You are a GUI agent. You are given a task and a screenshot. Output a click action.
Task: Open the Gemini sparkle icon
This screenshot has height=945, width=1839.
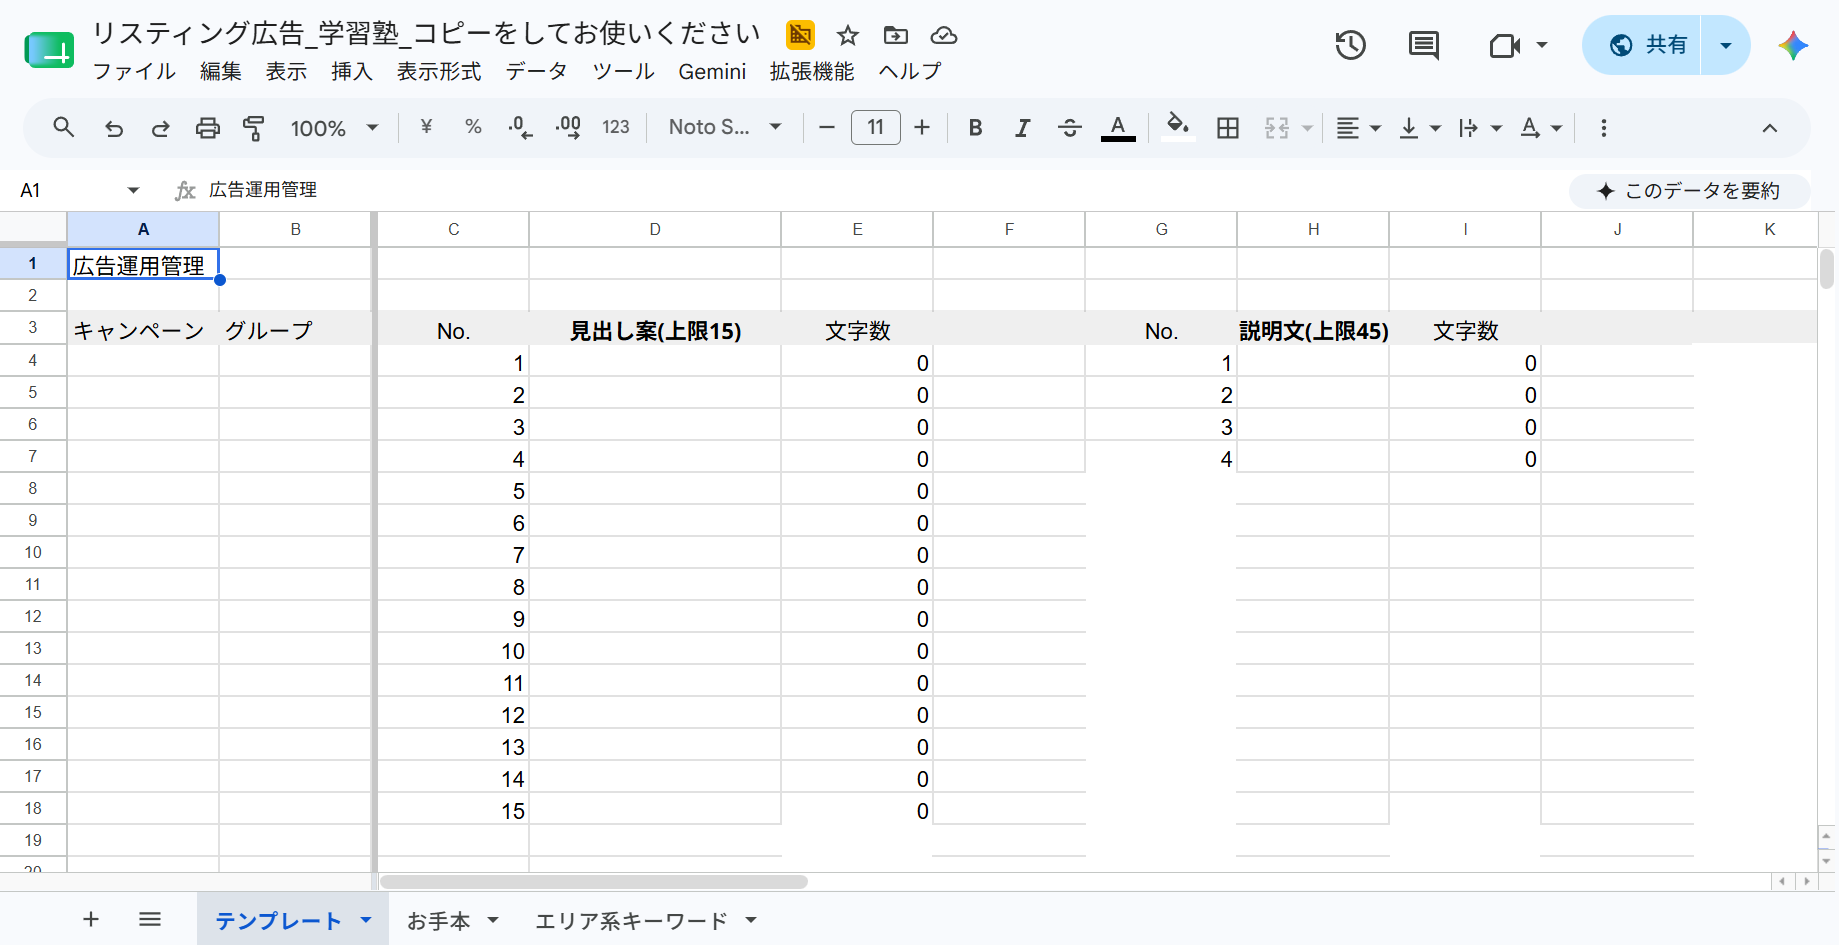coord(1793,45)
